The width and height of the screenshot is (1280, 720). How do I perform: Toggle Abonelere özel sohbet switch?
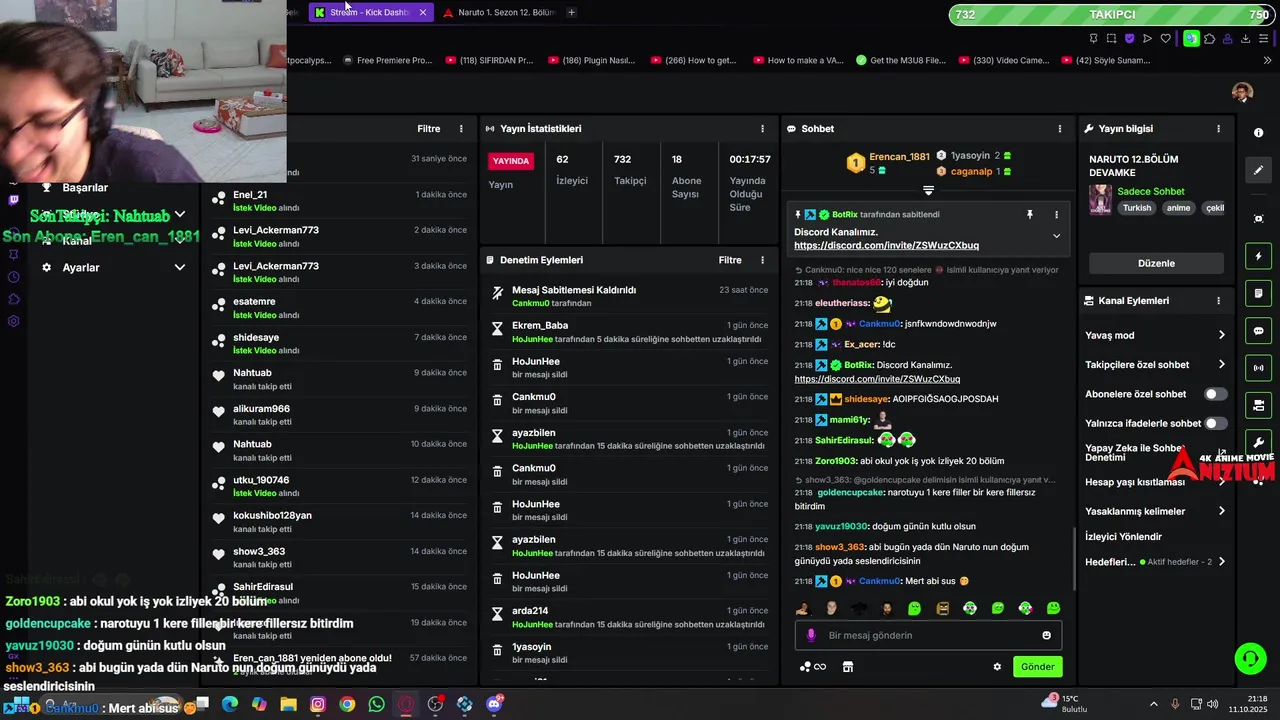point(1215,394)
